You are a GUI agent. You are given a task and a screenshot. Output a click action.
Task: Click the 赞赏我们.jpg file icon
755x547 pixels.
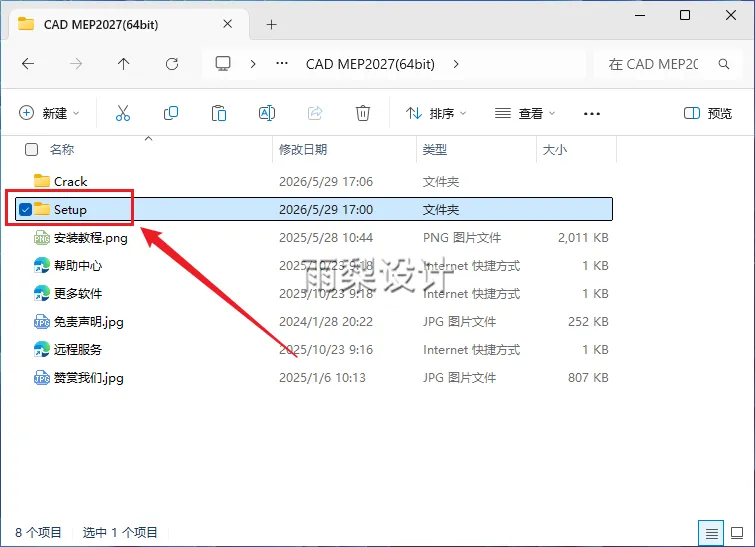tap(42, 378)
